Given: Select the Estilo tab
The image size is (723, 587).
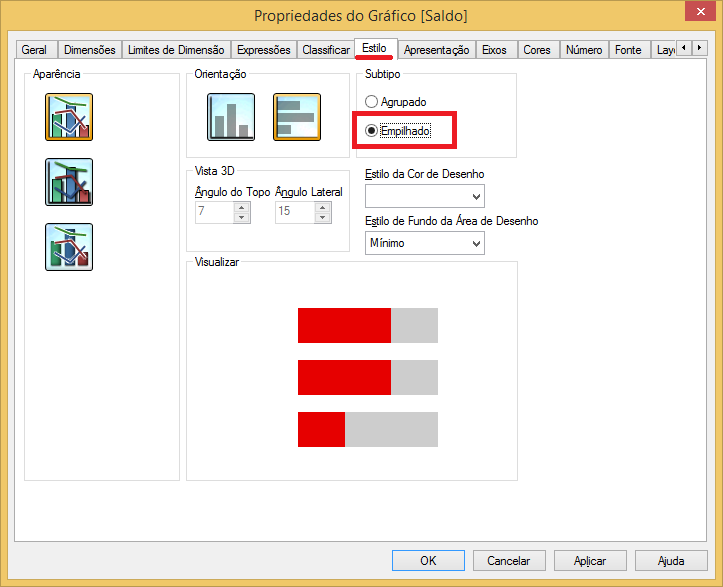Looking at the screenshot, I should (374, 48).
